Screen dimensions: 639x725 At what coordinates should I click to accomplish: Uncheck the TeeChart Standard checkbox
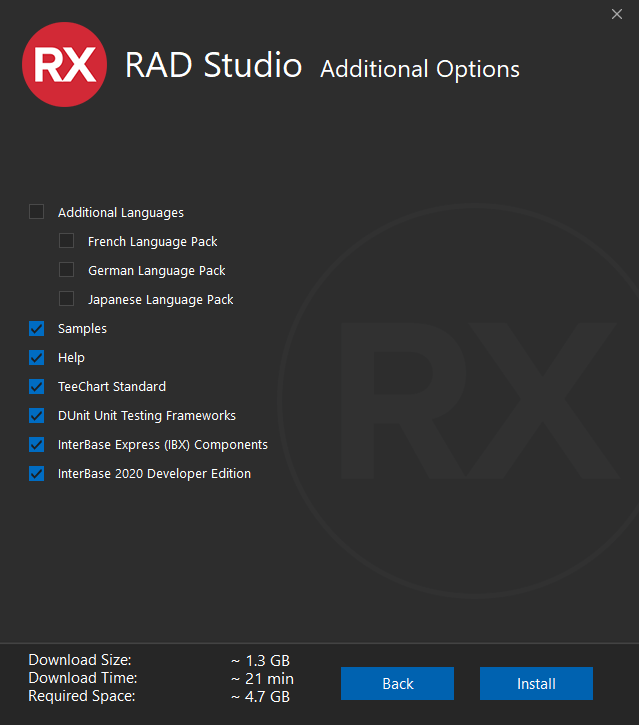[37, 386]
